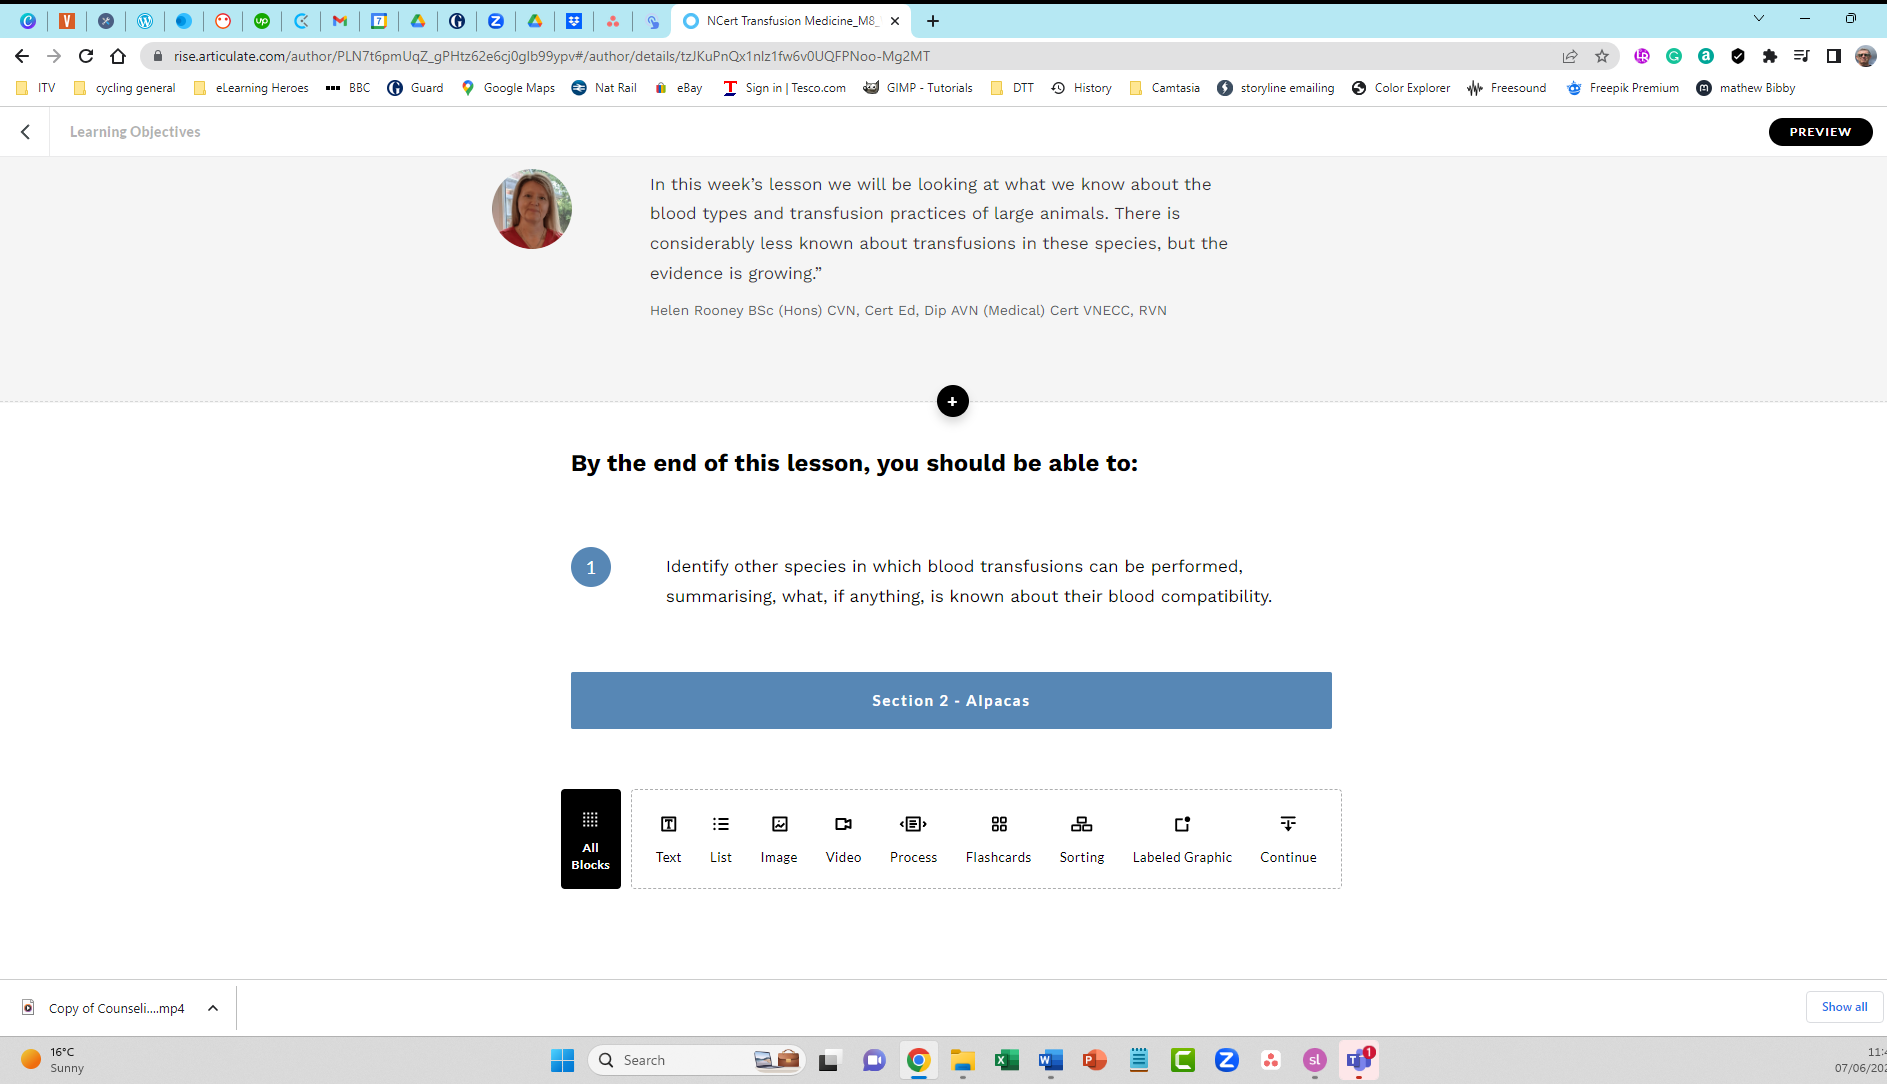Click the Section 2 - Alpacas button
This screenshot has height=1084, width=1887.
coord(951,700)
